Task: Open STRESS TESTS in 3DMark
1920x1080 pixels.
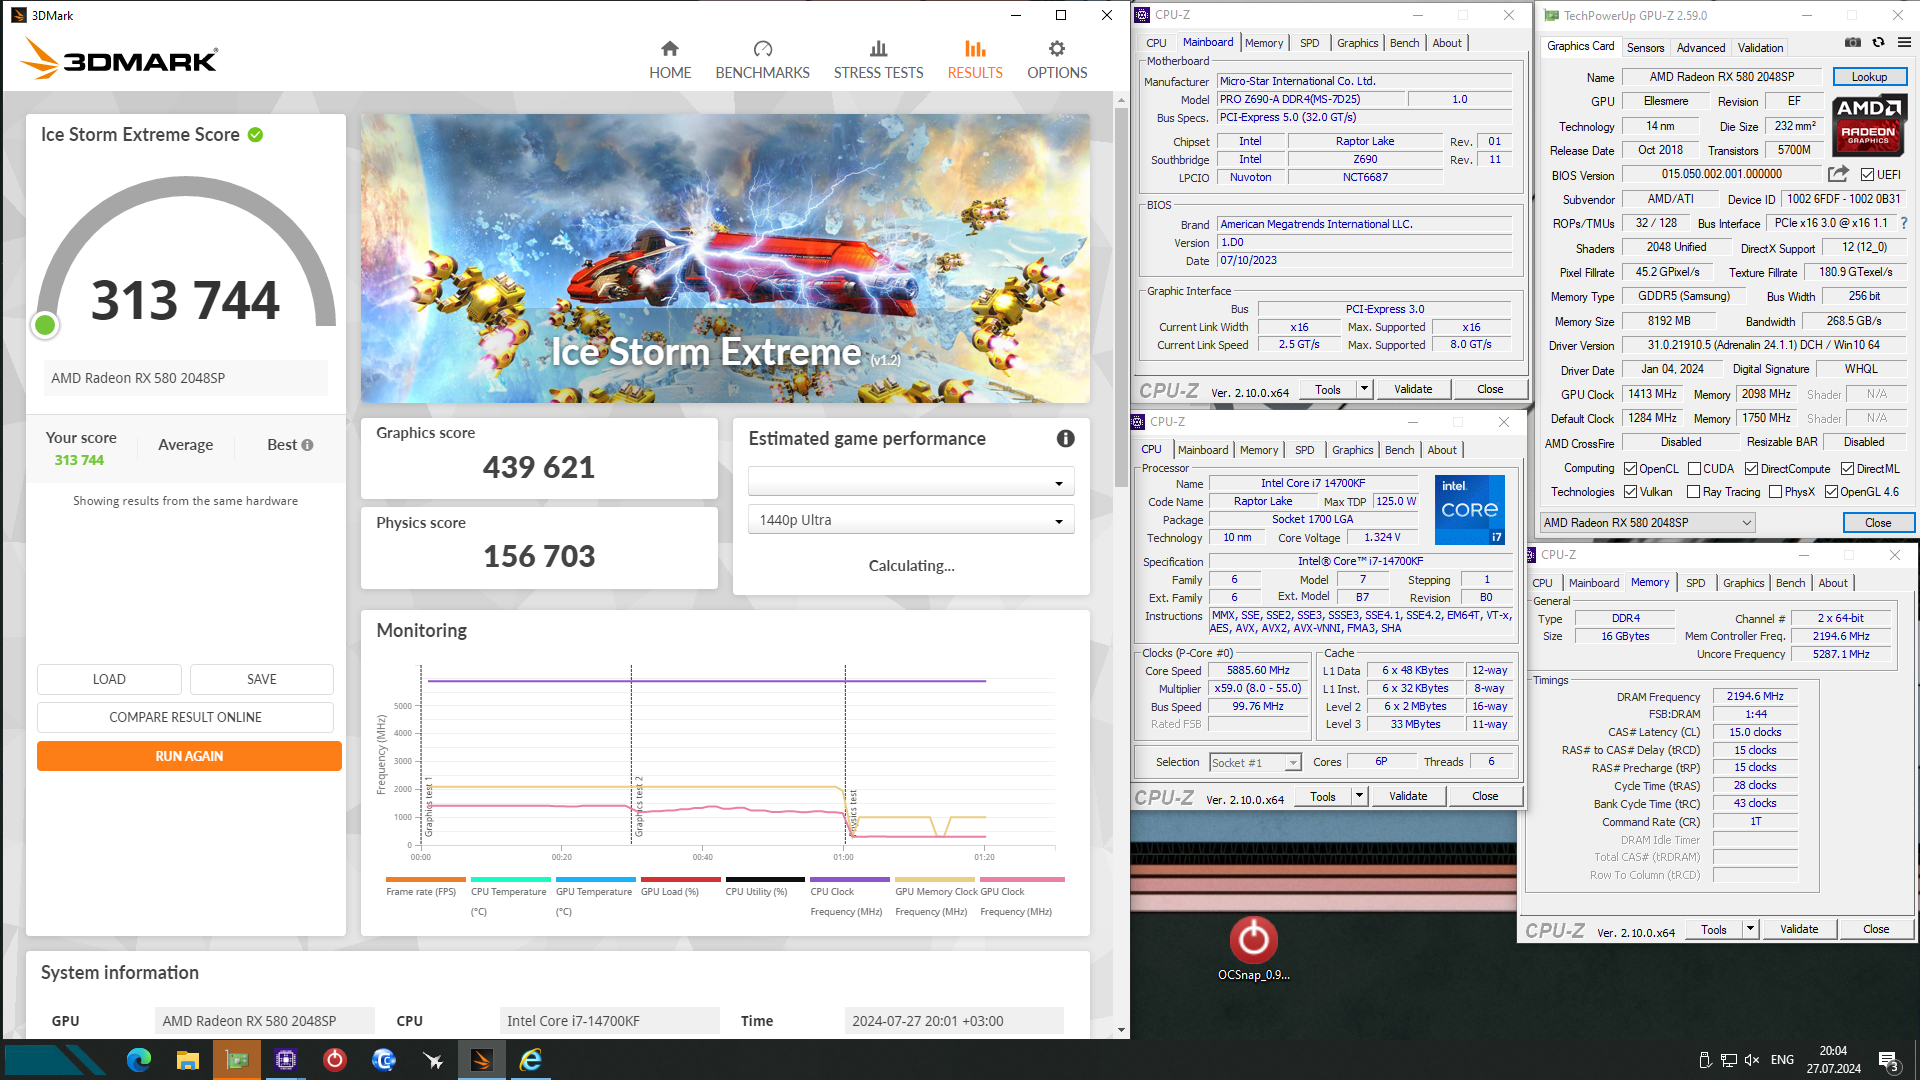Action: (x=878, y=60)
